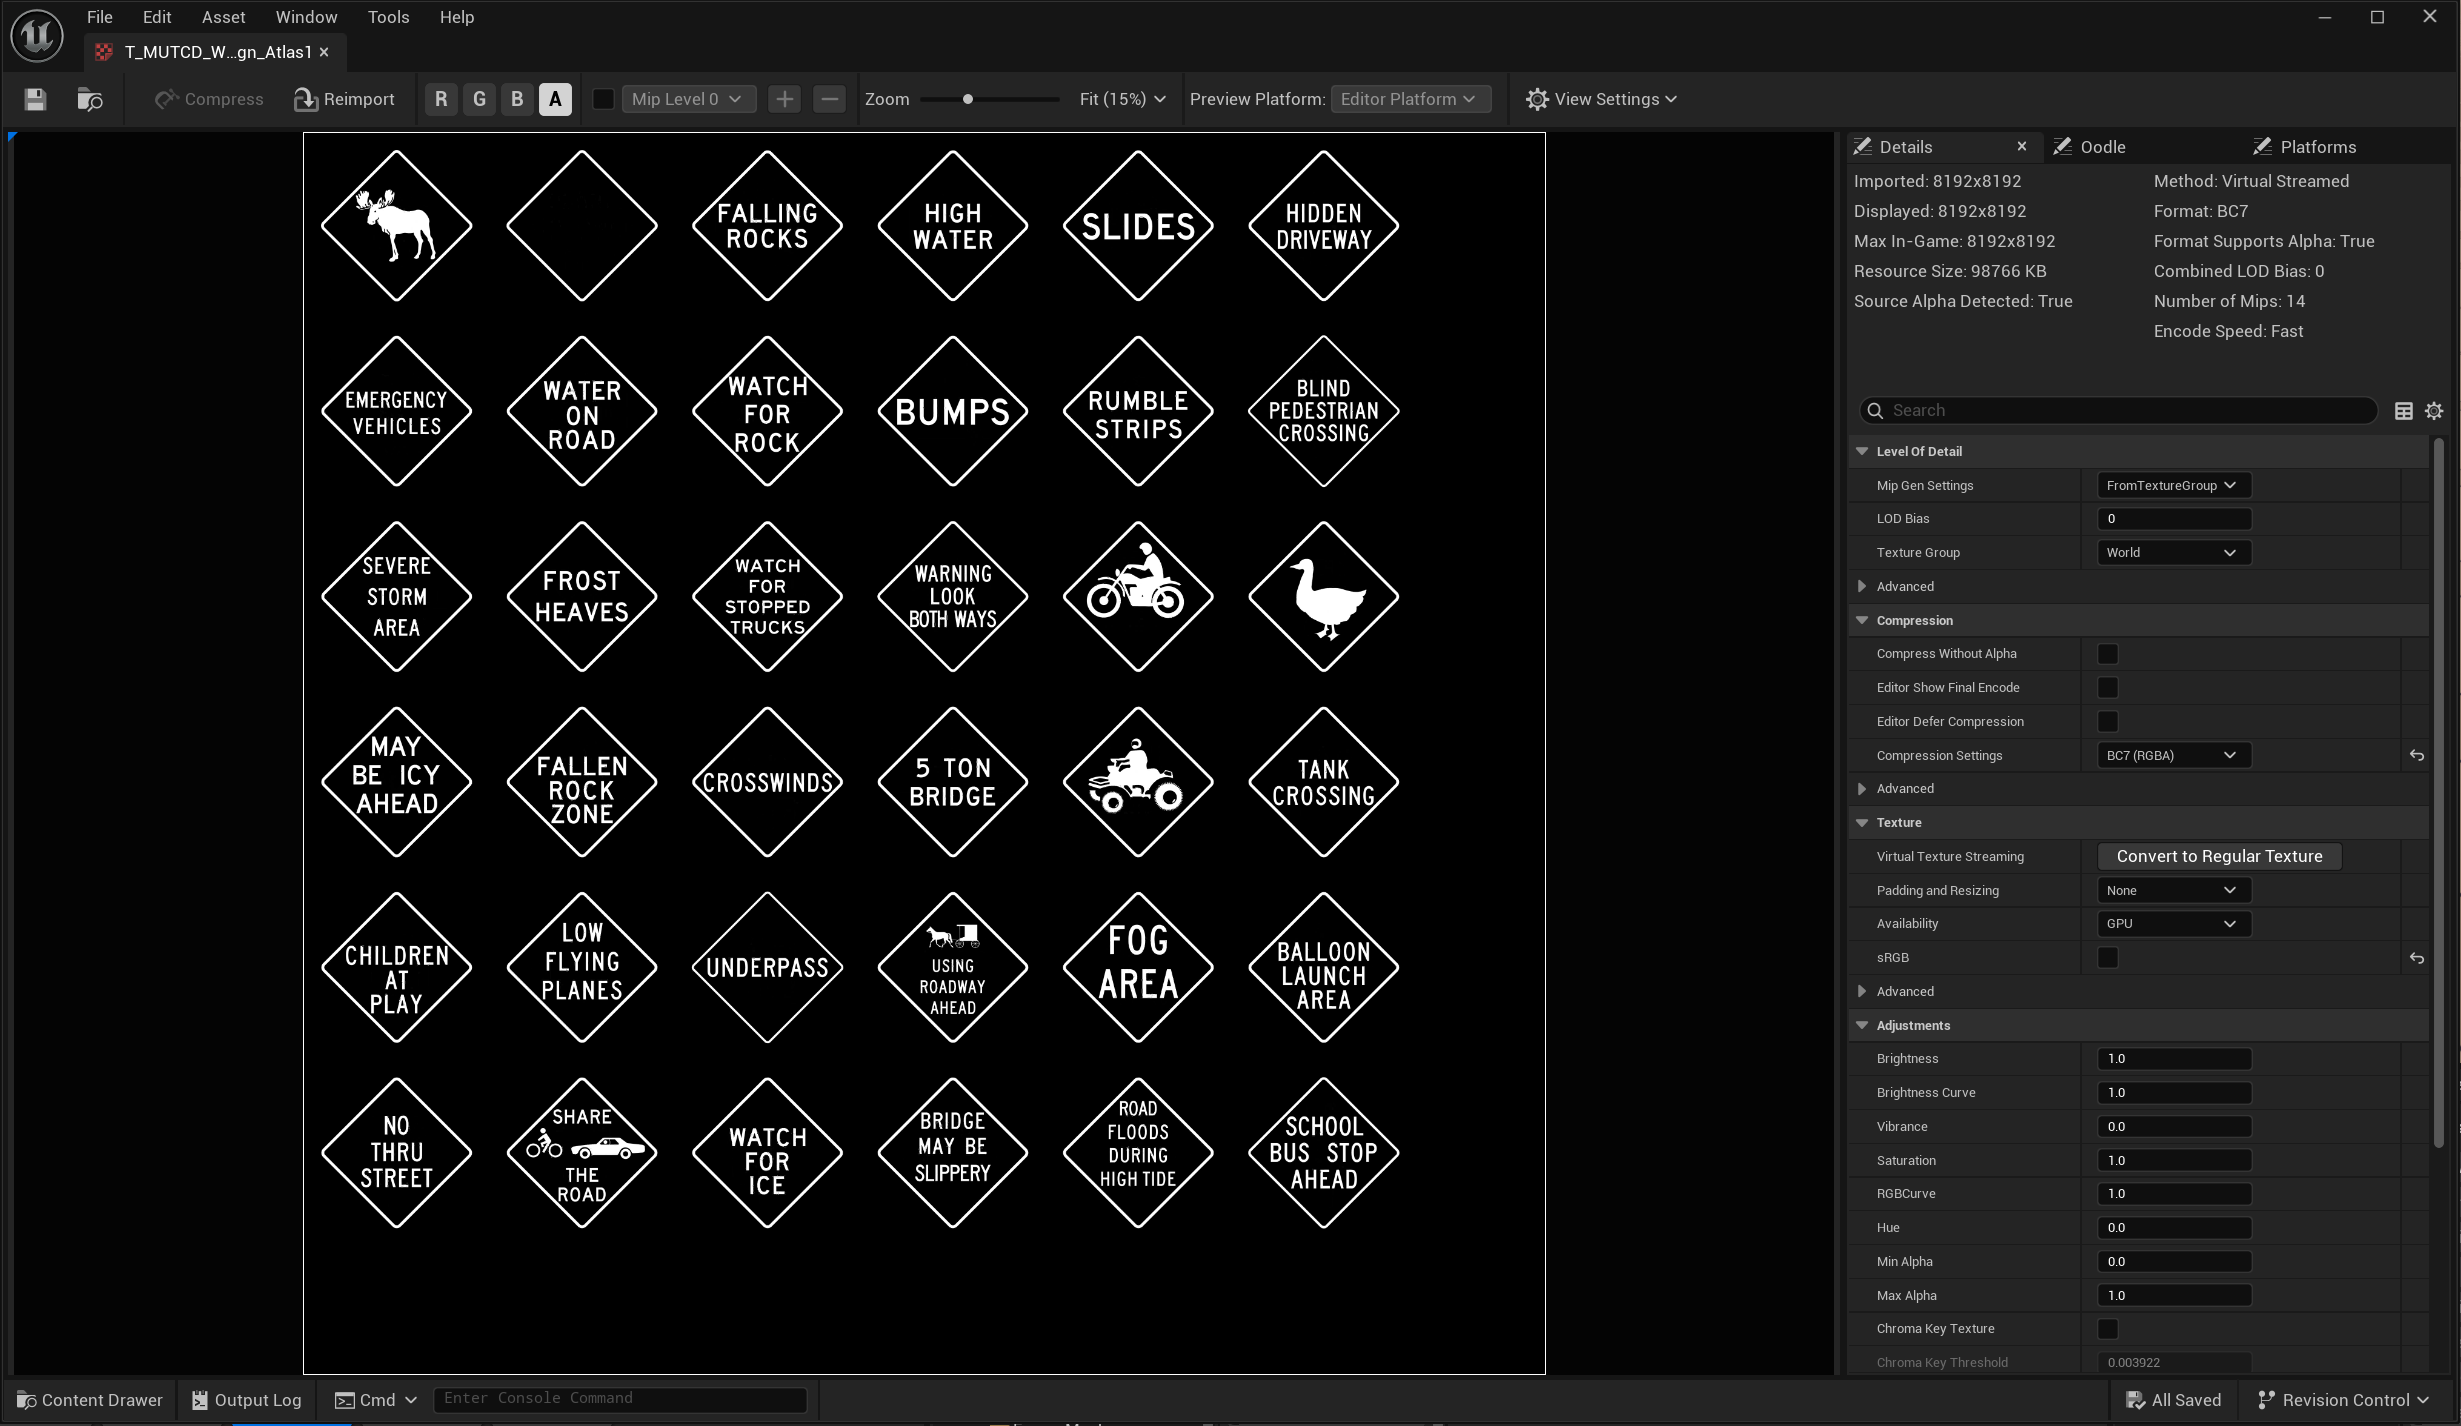Open Compression Settings BC7 dropdown
Screen dimensions: 2461x1426
[2172, 756]
